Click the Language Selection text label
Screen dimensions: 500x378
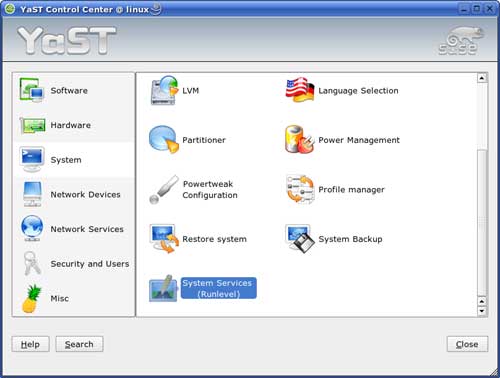click(x=358, y=91)
